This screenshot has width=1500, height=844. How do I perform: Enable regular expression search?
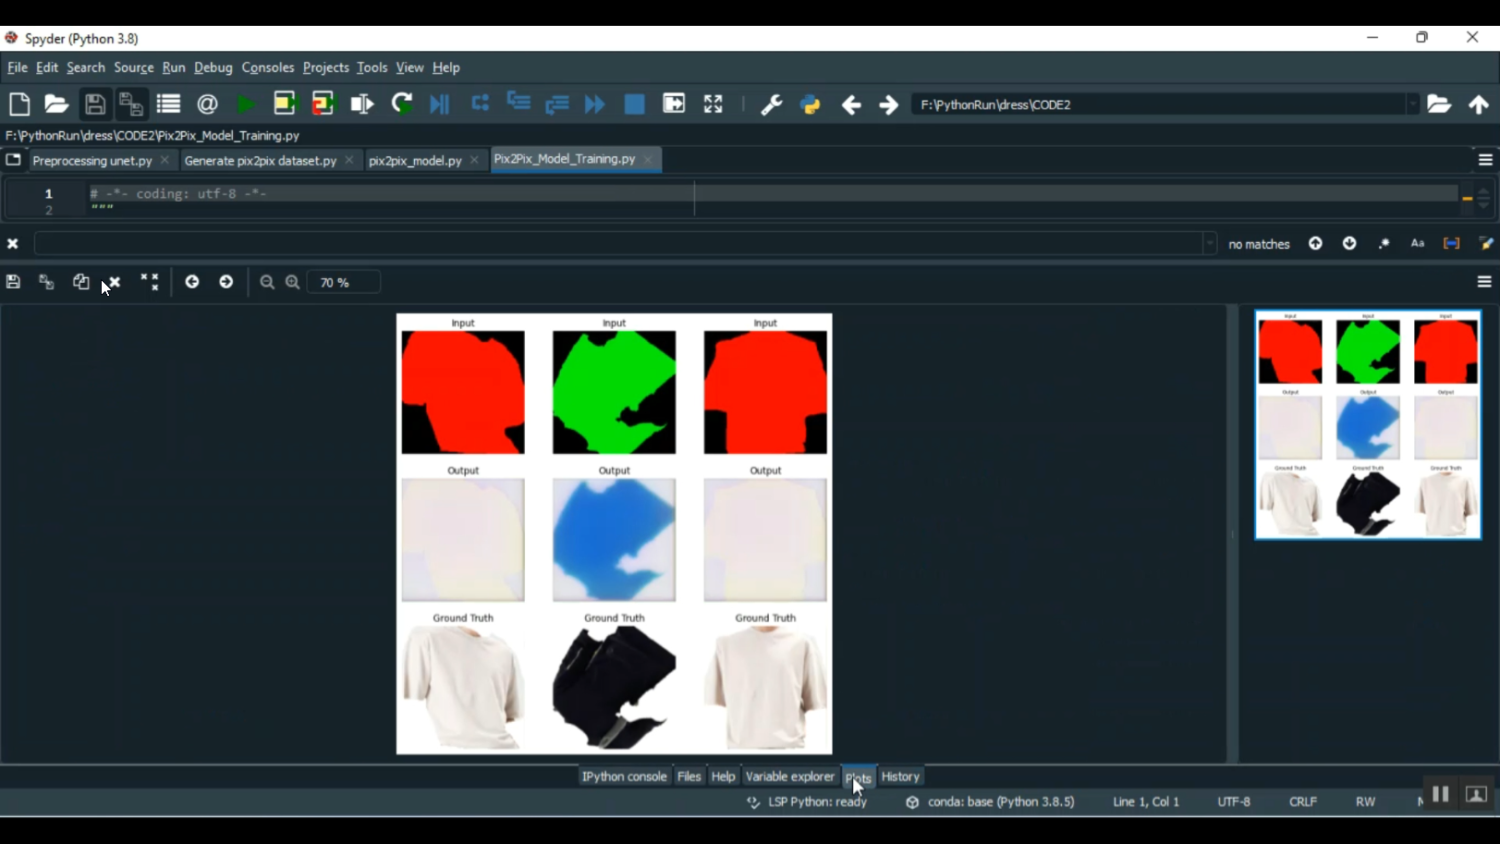[1384, 243]
